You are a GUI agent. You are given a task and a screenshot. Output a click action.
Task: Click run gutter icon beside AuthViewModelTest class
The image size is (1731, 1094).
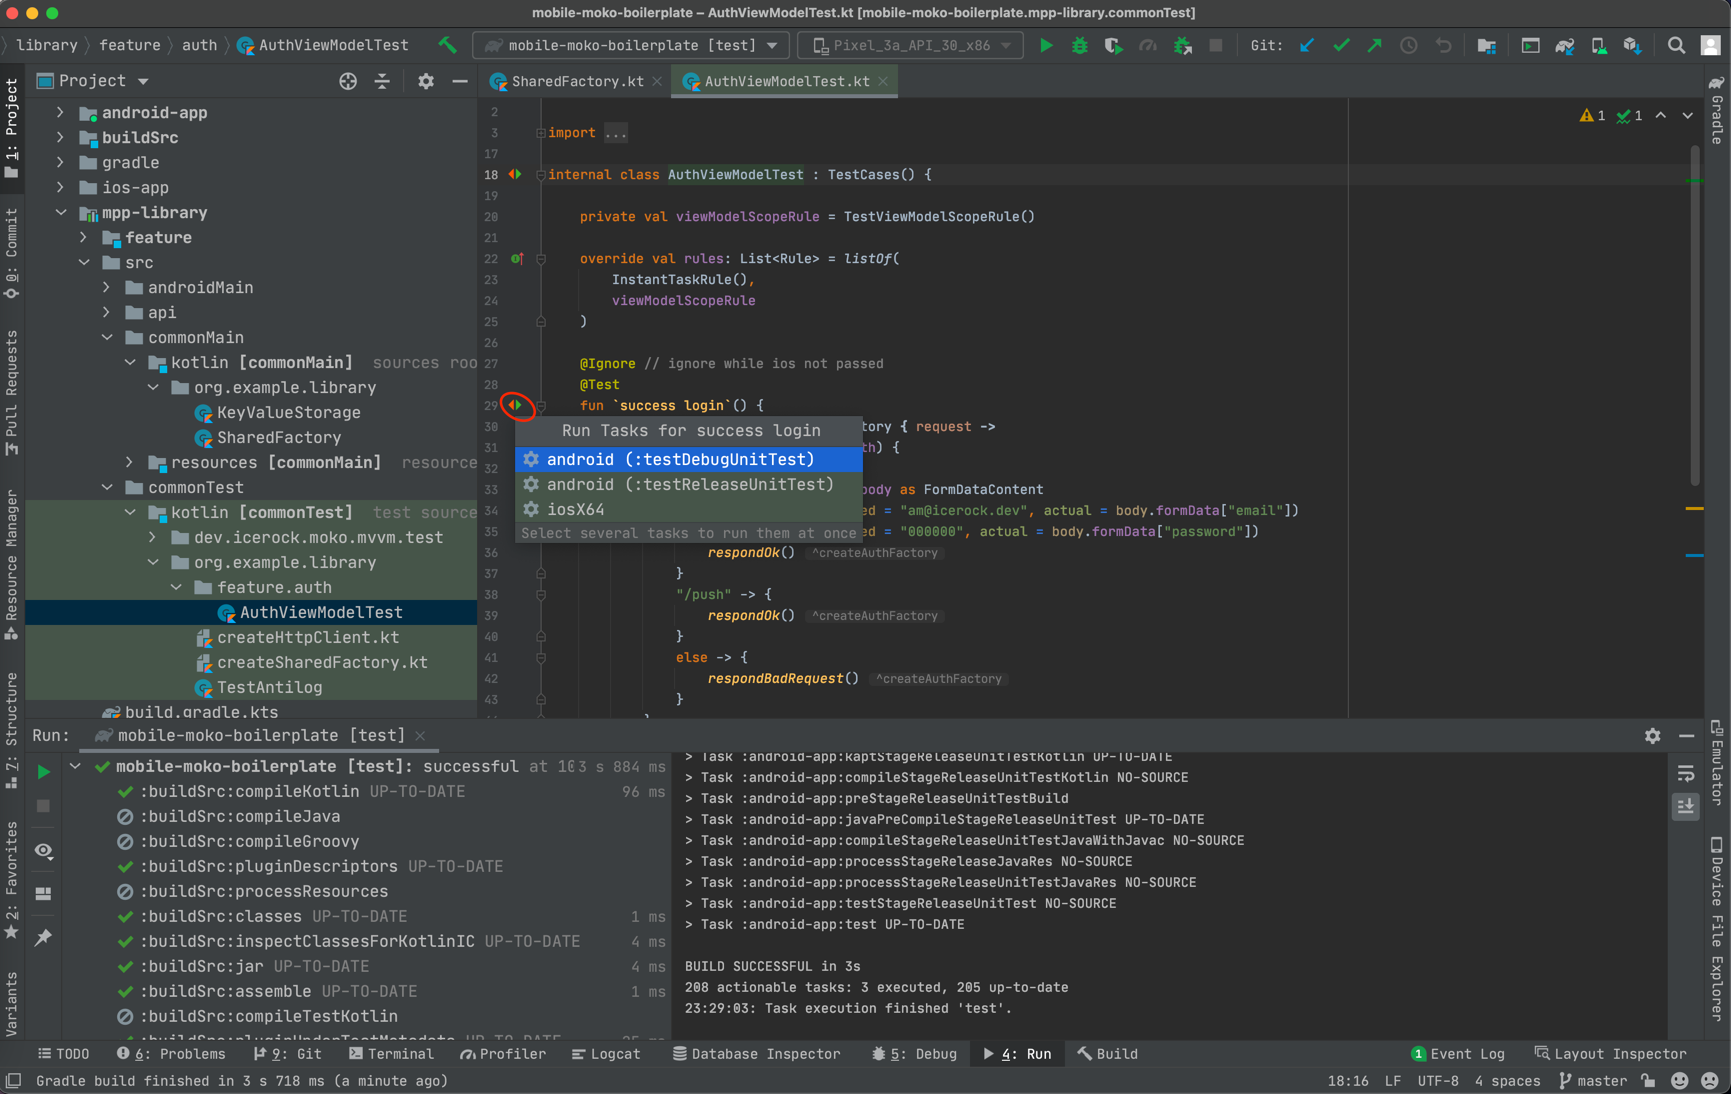(x=515, y=174)
